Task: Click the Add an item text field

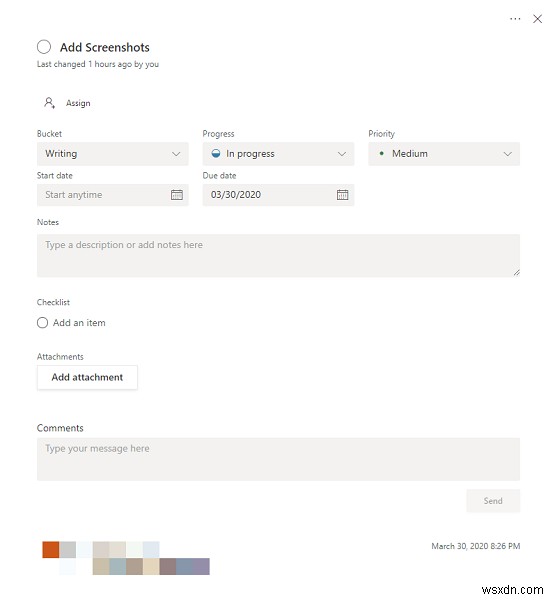Action: click(79, 323)
